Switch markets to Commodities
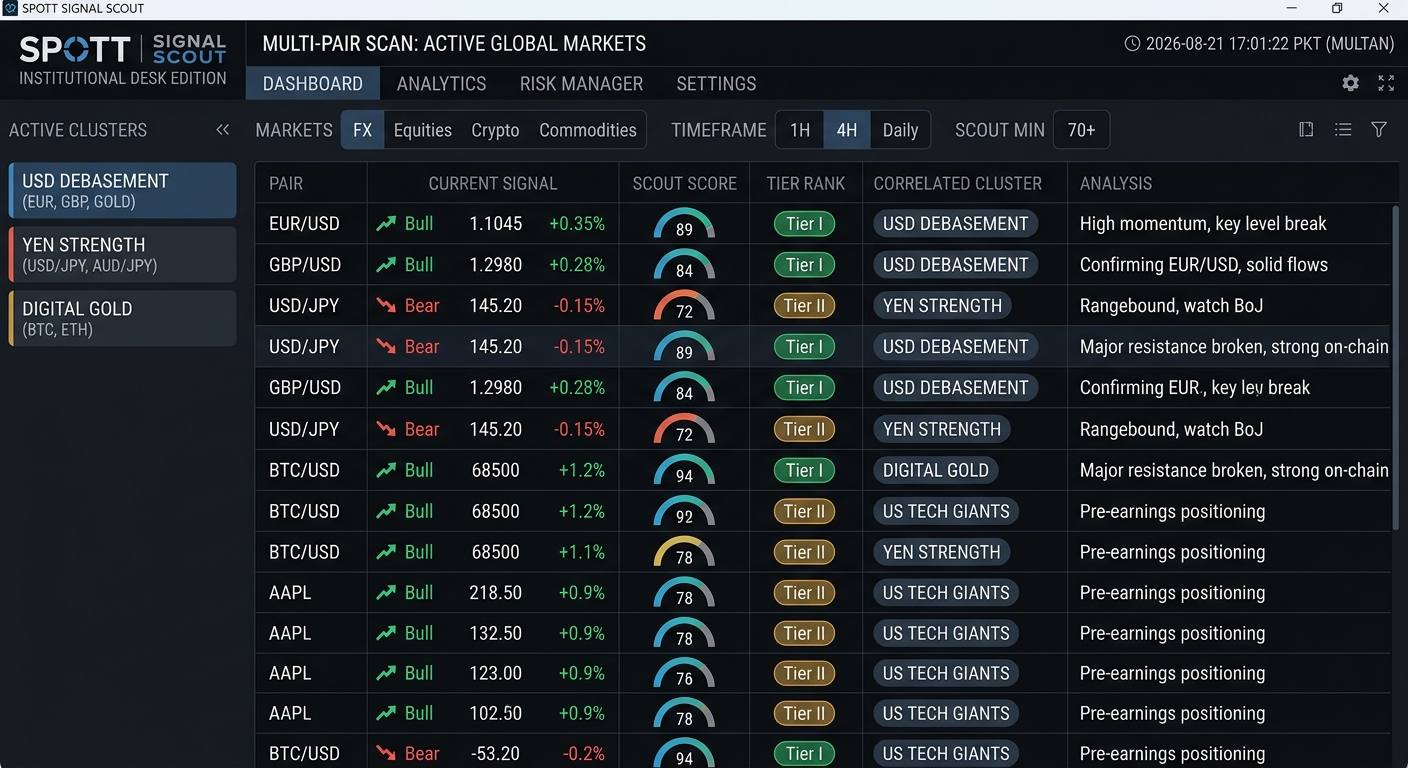The height and width of the screenshot is (768, 1408). click(x=588, y=130)
